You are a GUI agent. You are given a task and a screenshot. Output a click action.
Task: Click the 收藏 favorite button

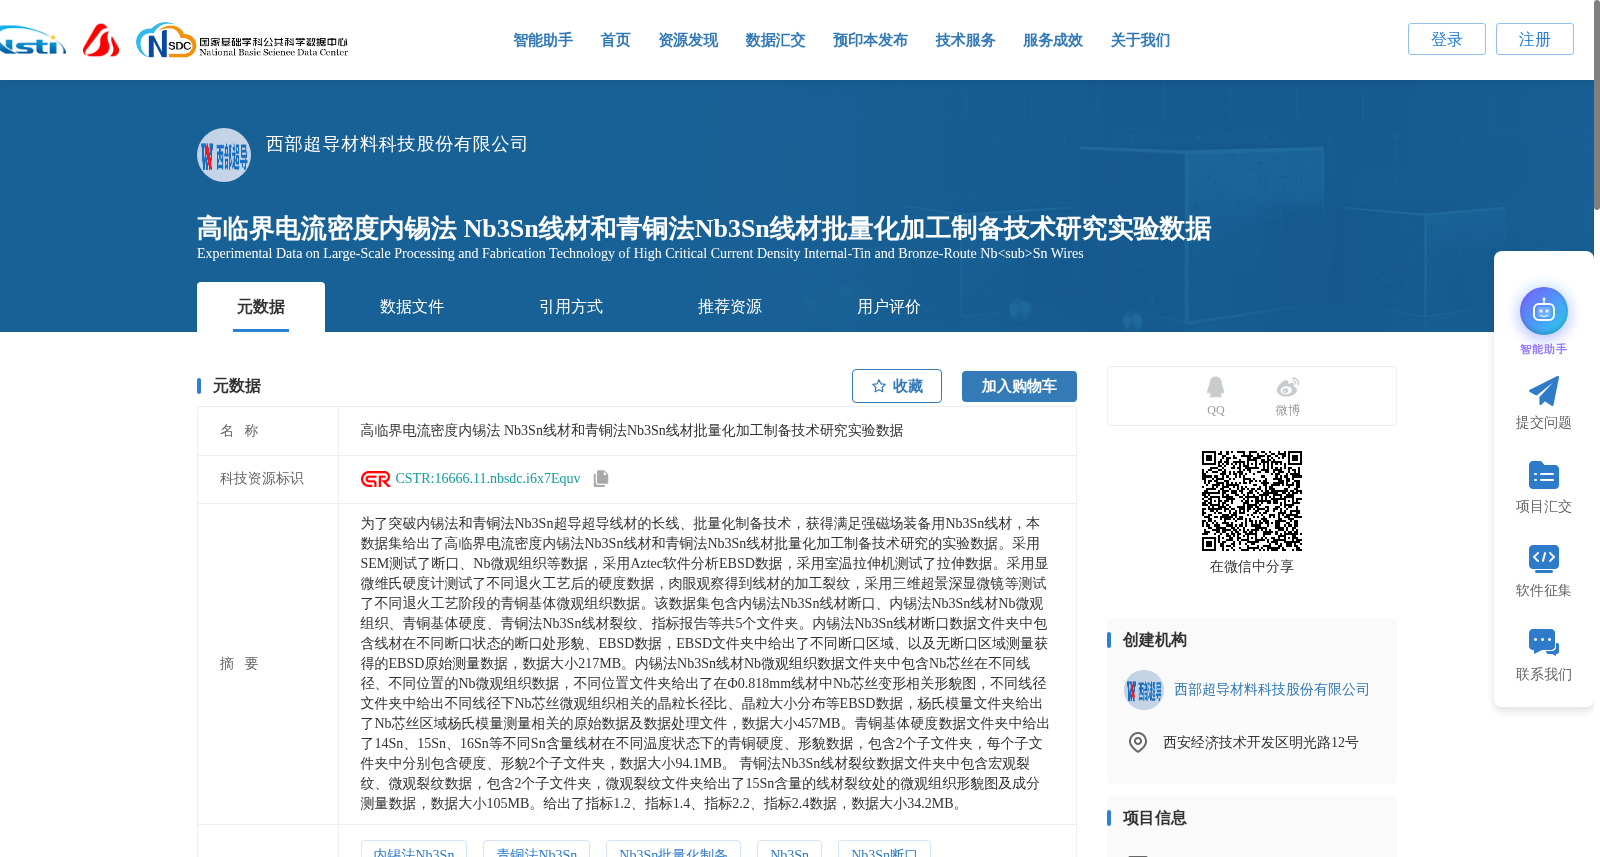coord(897,386)
